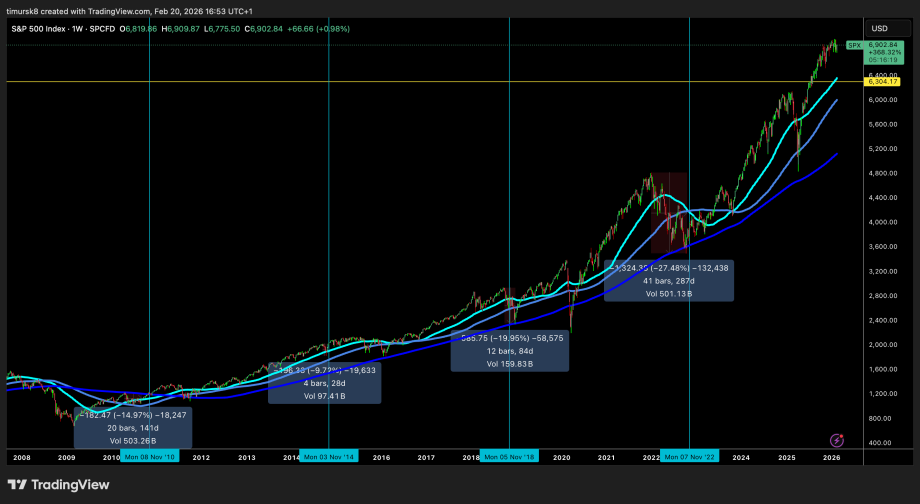Click the 4,000.00 level on price axis
The image size is (920, 504).
880,222
